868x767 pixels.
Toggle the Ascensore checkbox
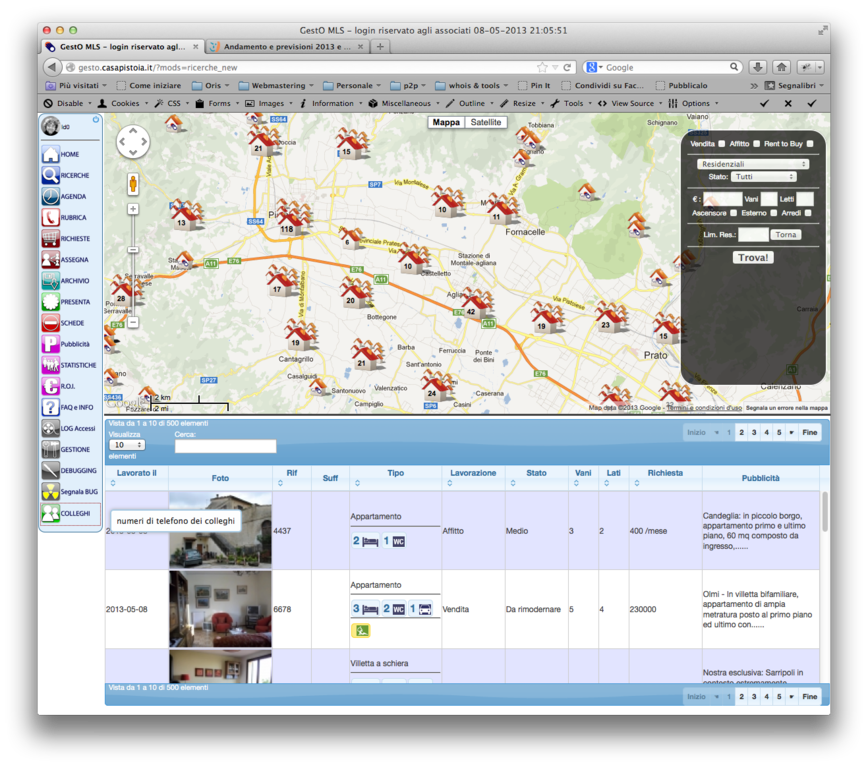733,213
